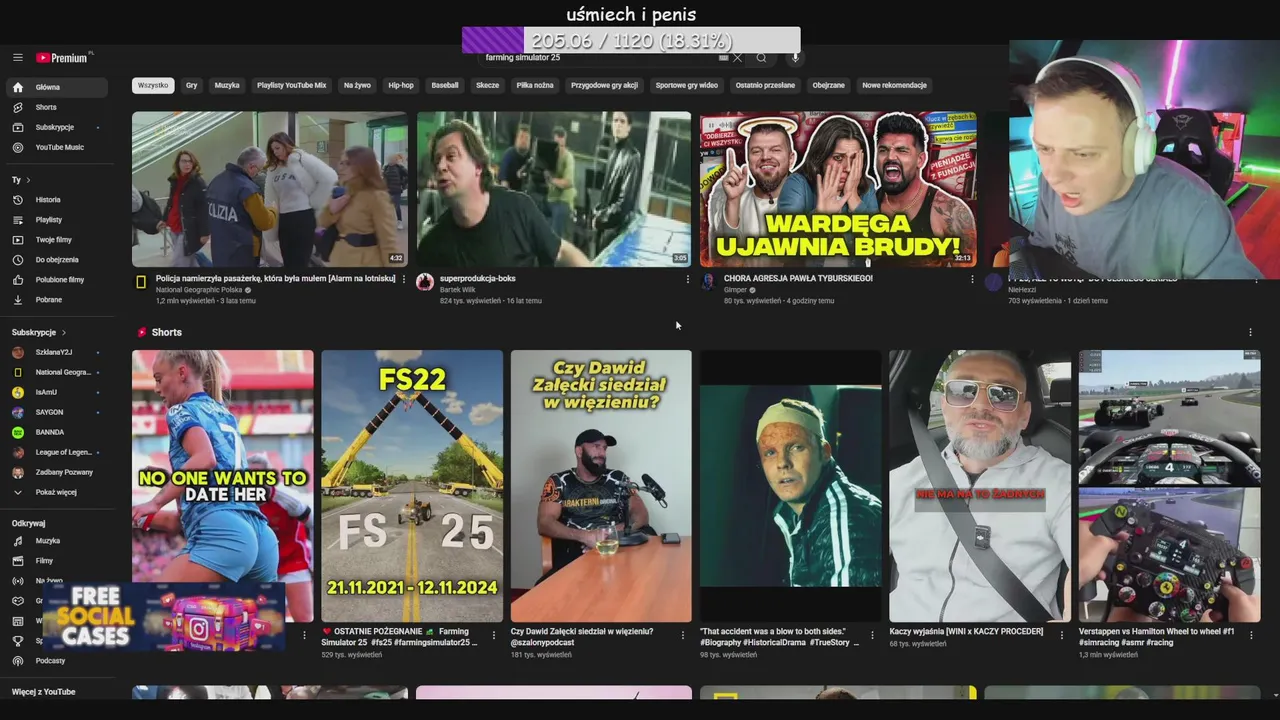Open options for superprodukcja-boks video
The width and height of the screenshot is (1280, 720).
point(688,280)
